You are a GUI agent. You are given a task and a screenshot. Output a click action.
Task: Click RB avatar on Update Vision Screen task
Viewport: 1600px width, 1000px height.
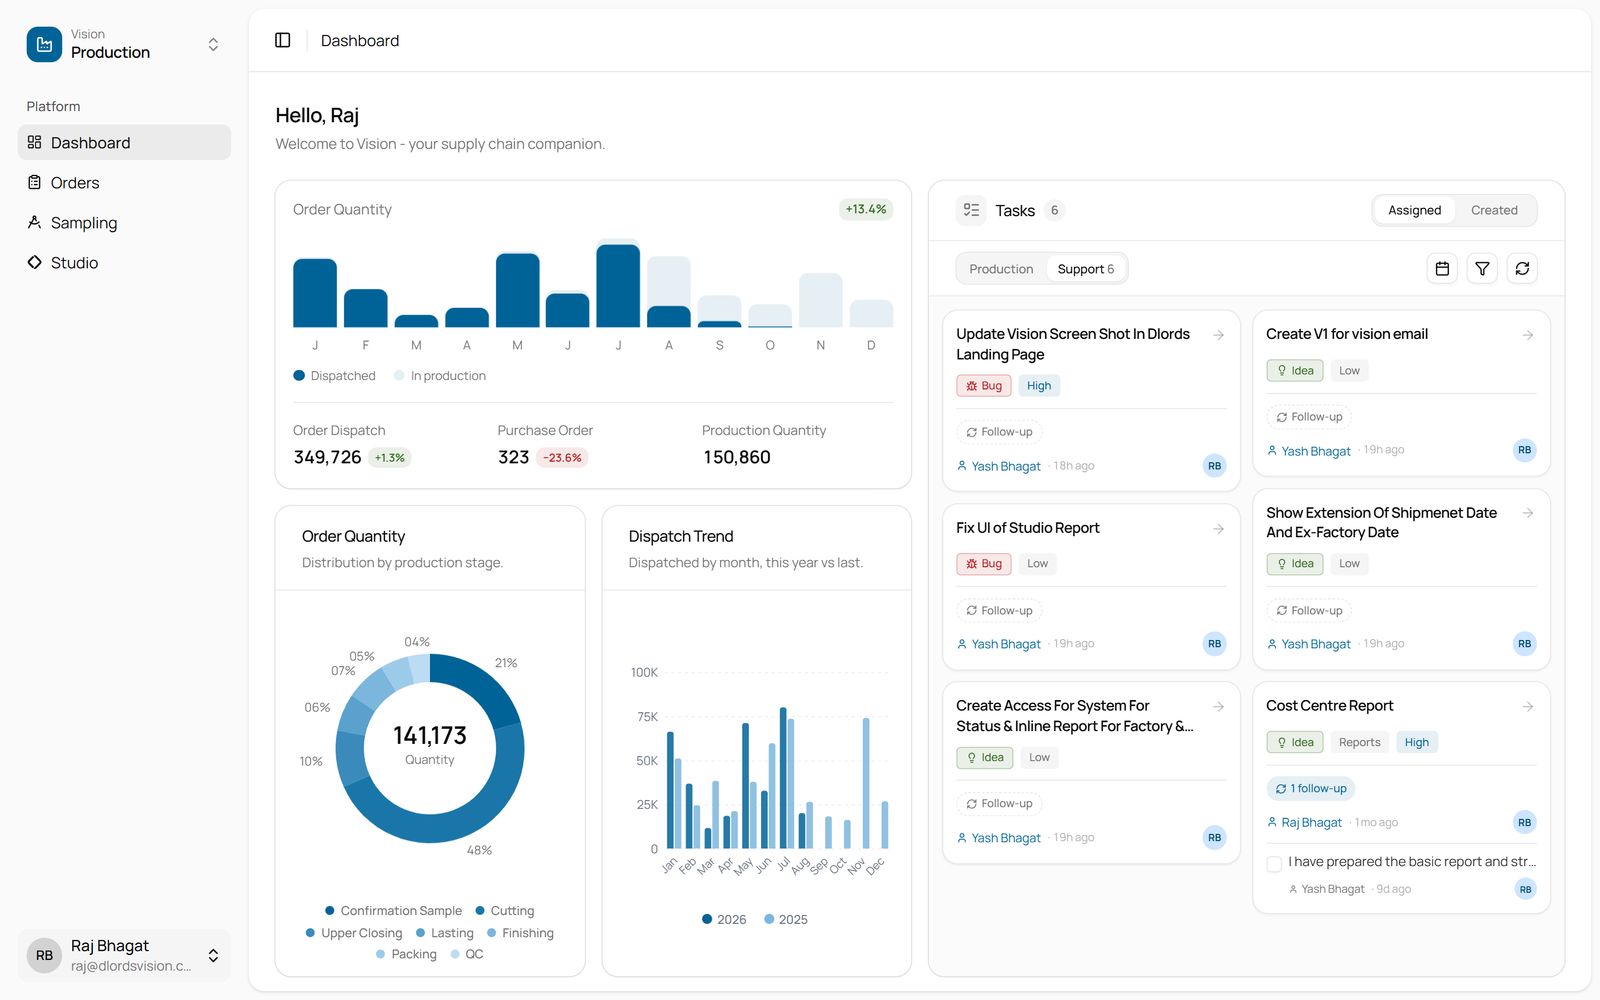pos(1214,466)
